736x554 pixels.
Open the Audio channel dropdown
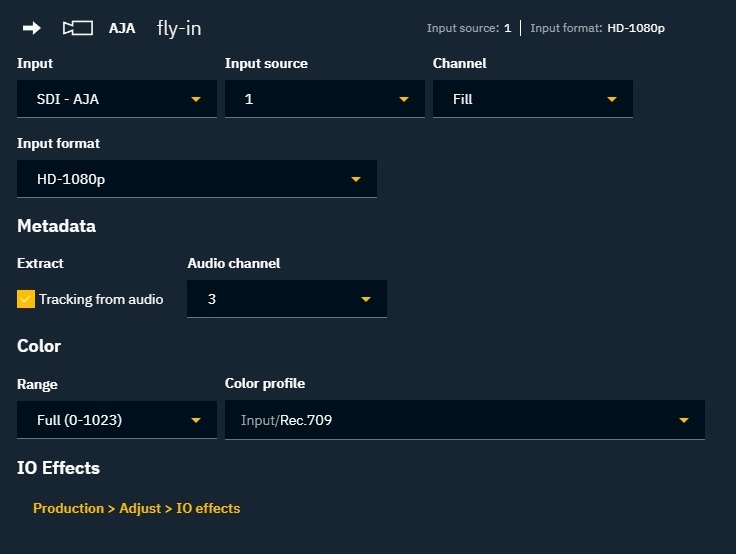[286, 299]
